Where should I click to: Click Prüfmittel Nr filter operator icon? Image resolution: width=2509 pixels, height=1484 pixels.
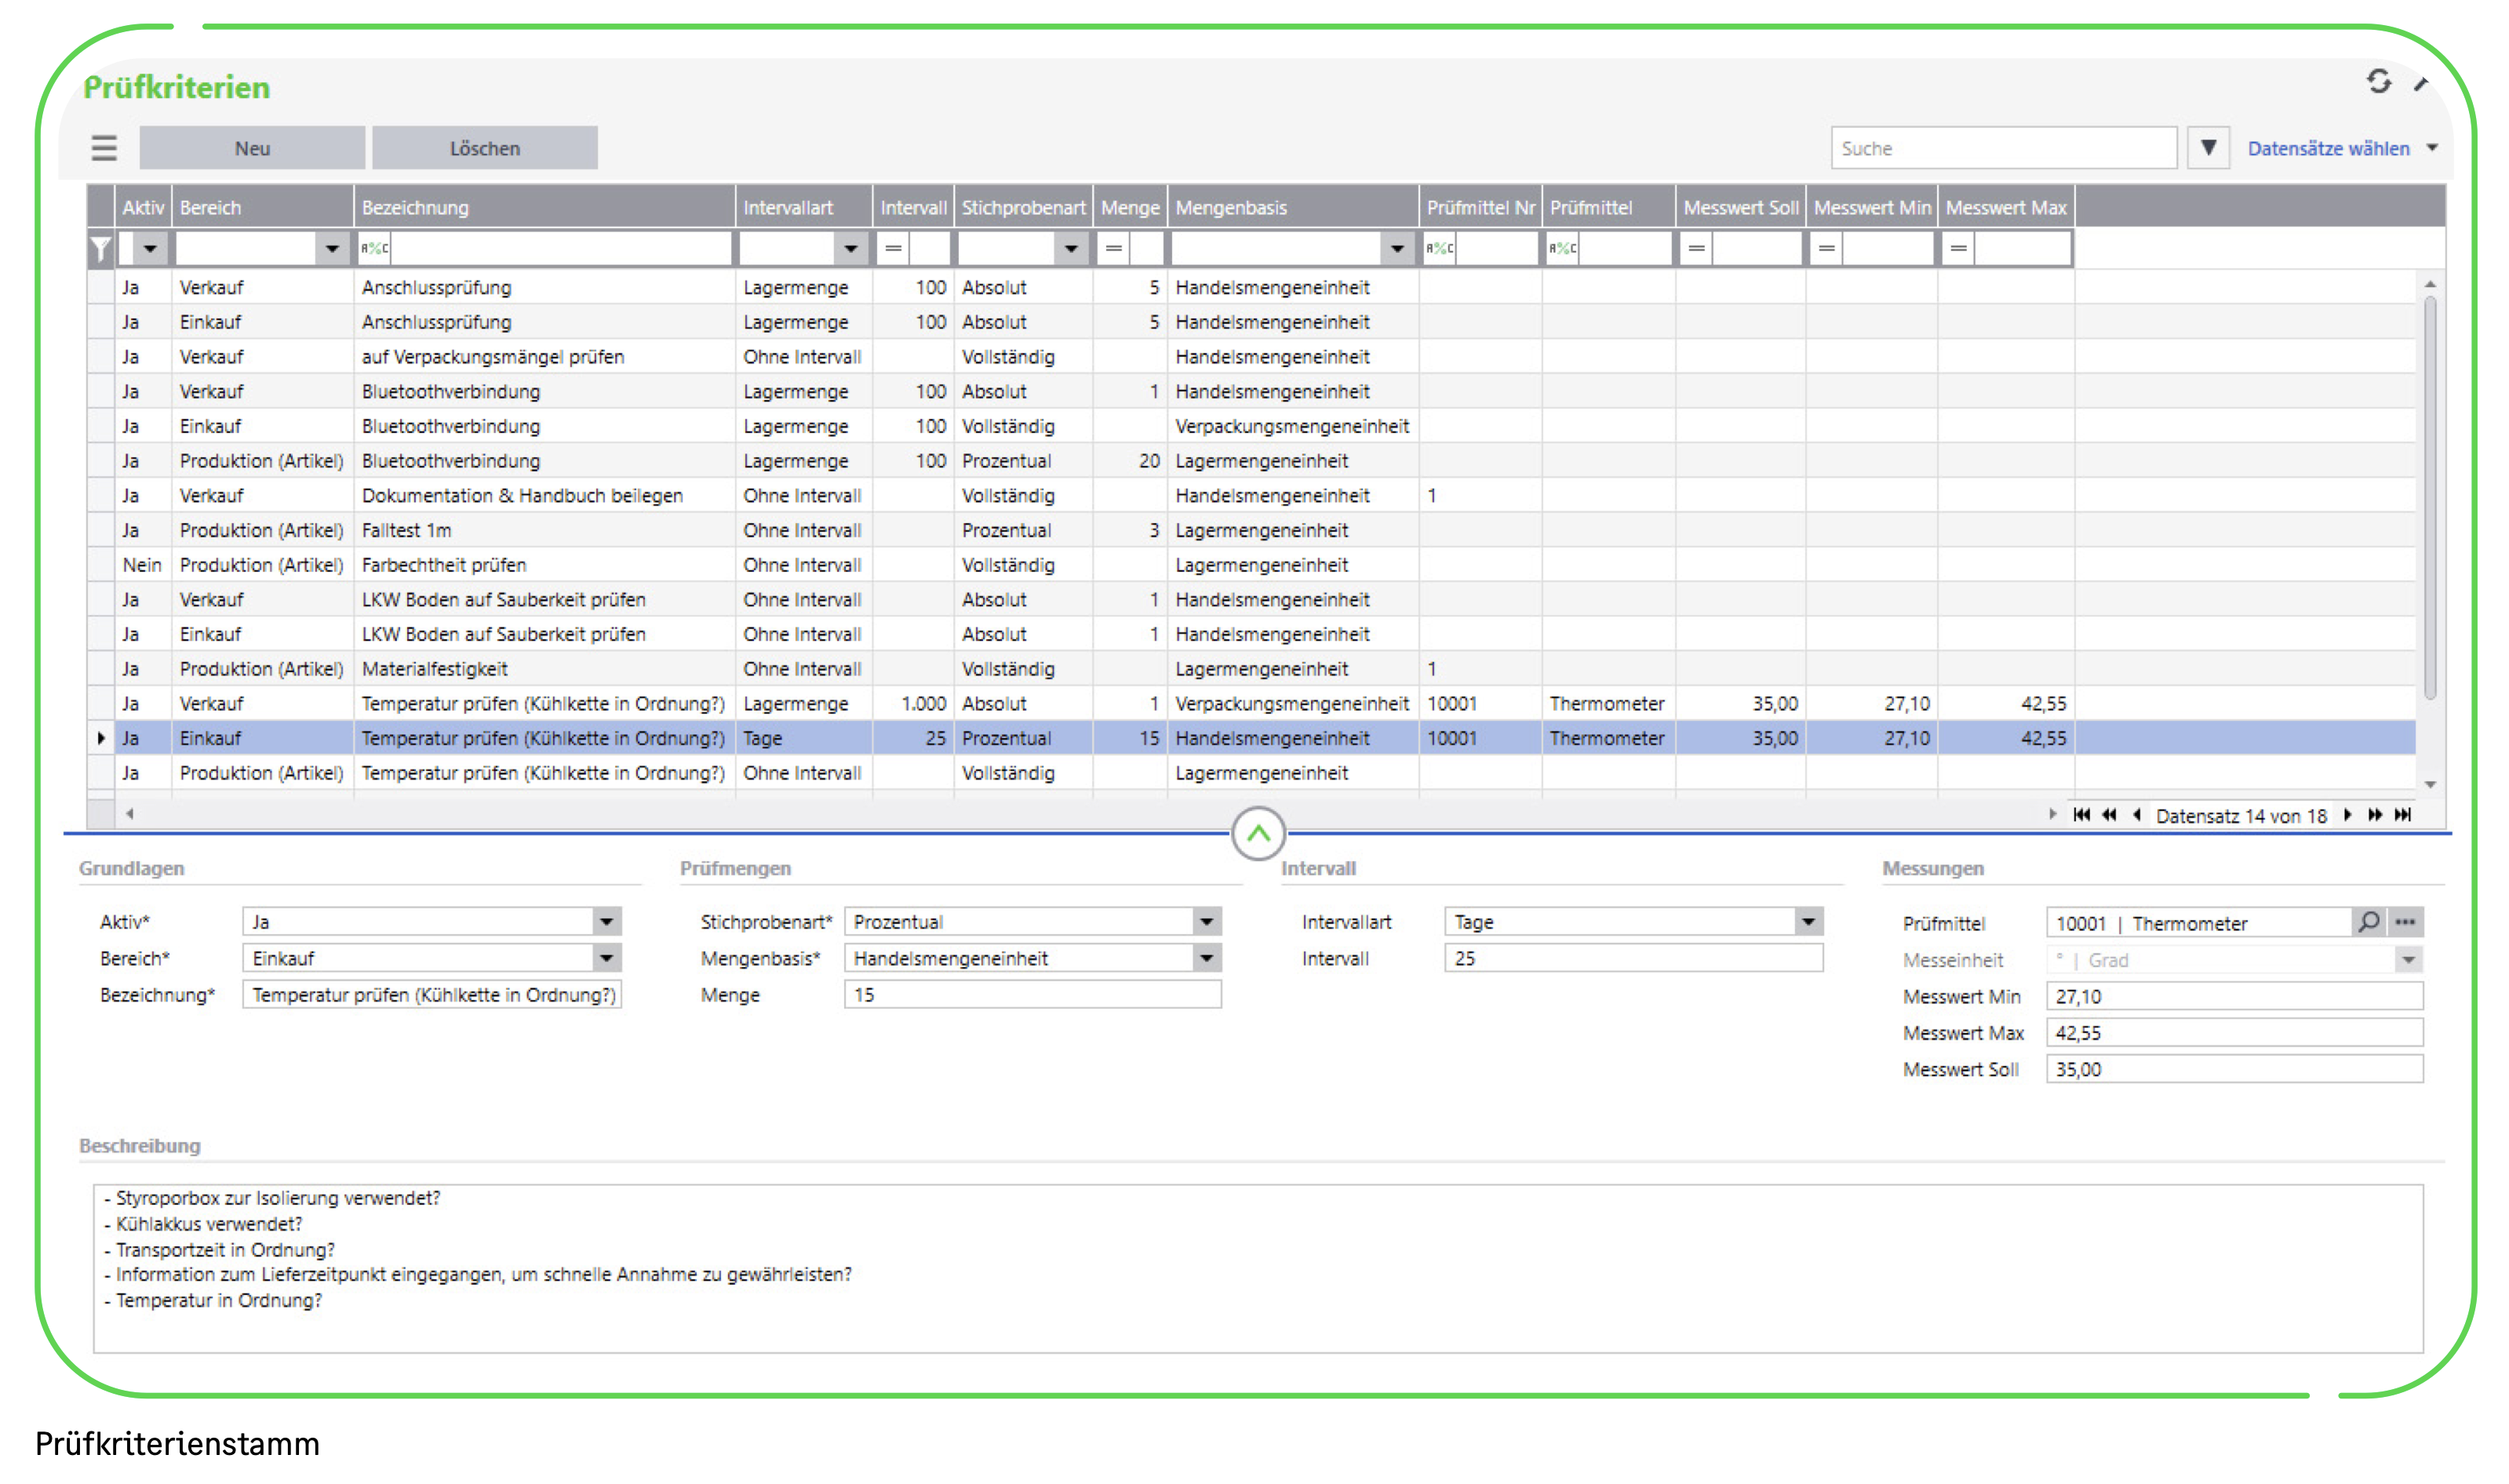[x=1439, y=248]
